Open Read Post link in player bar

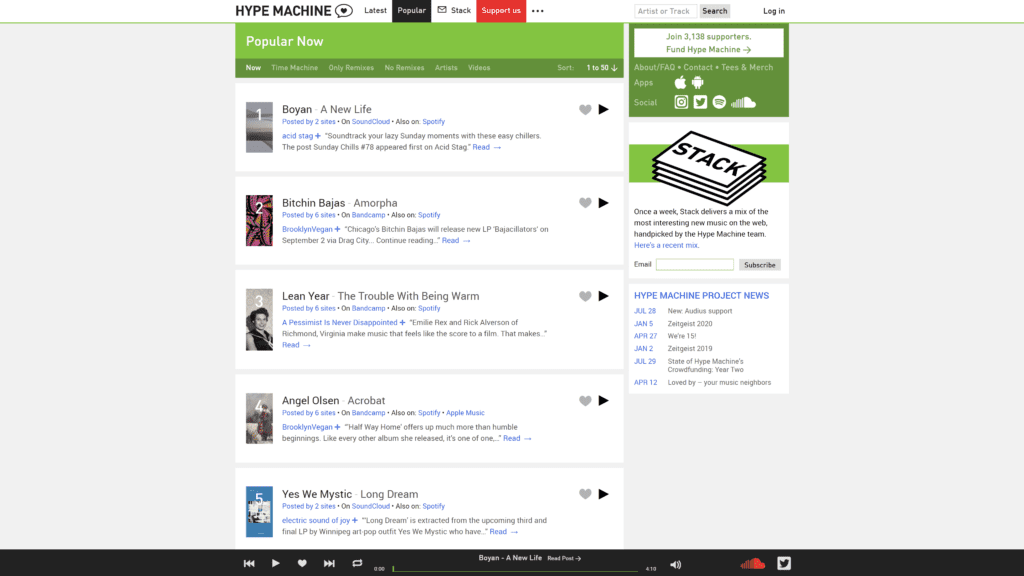point(564,558)
